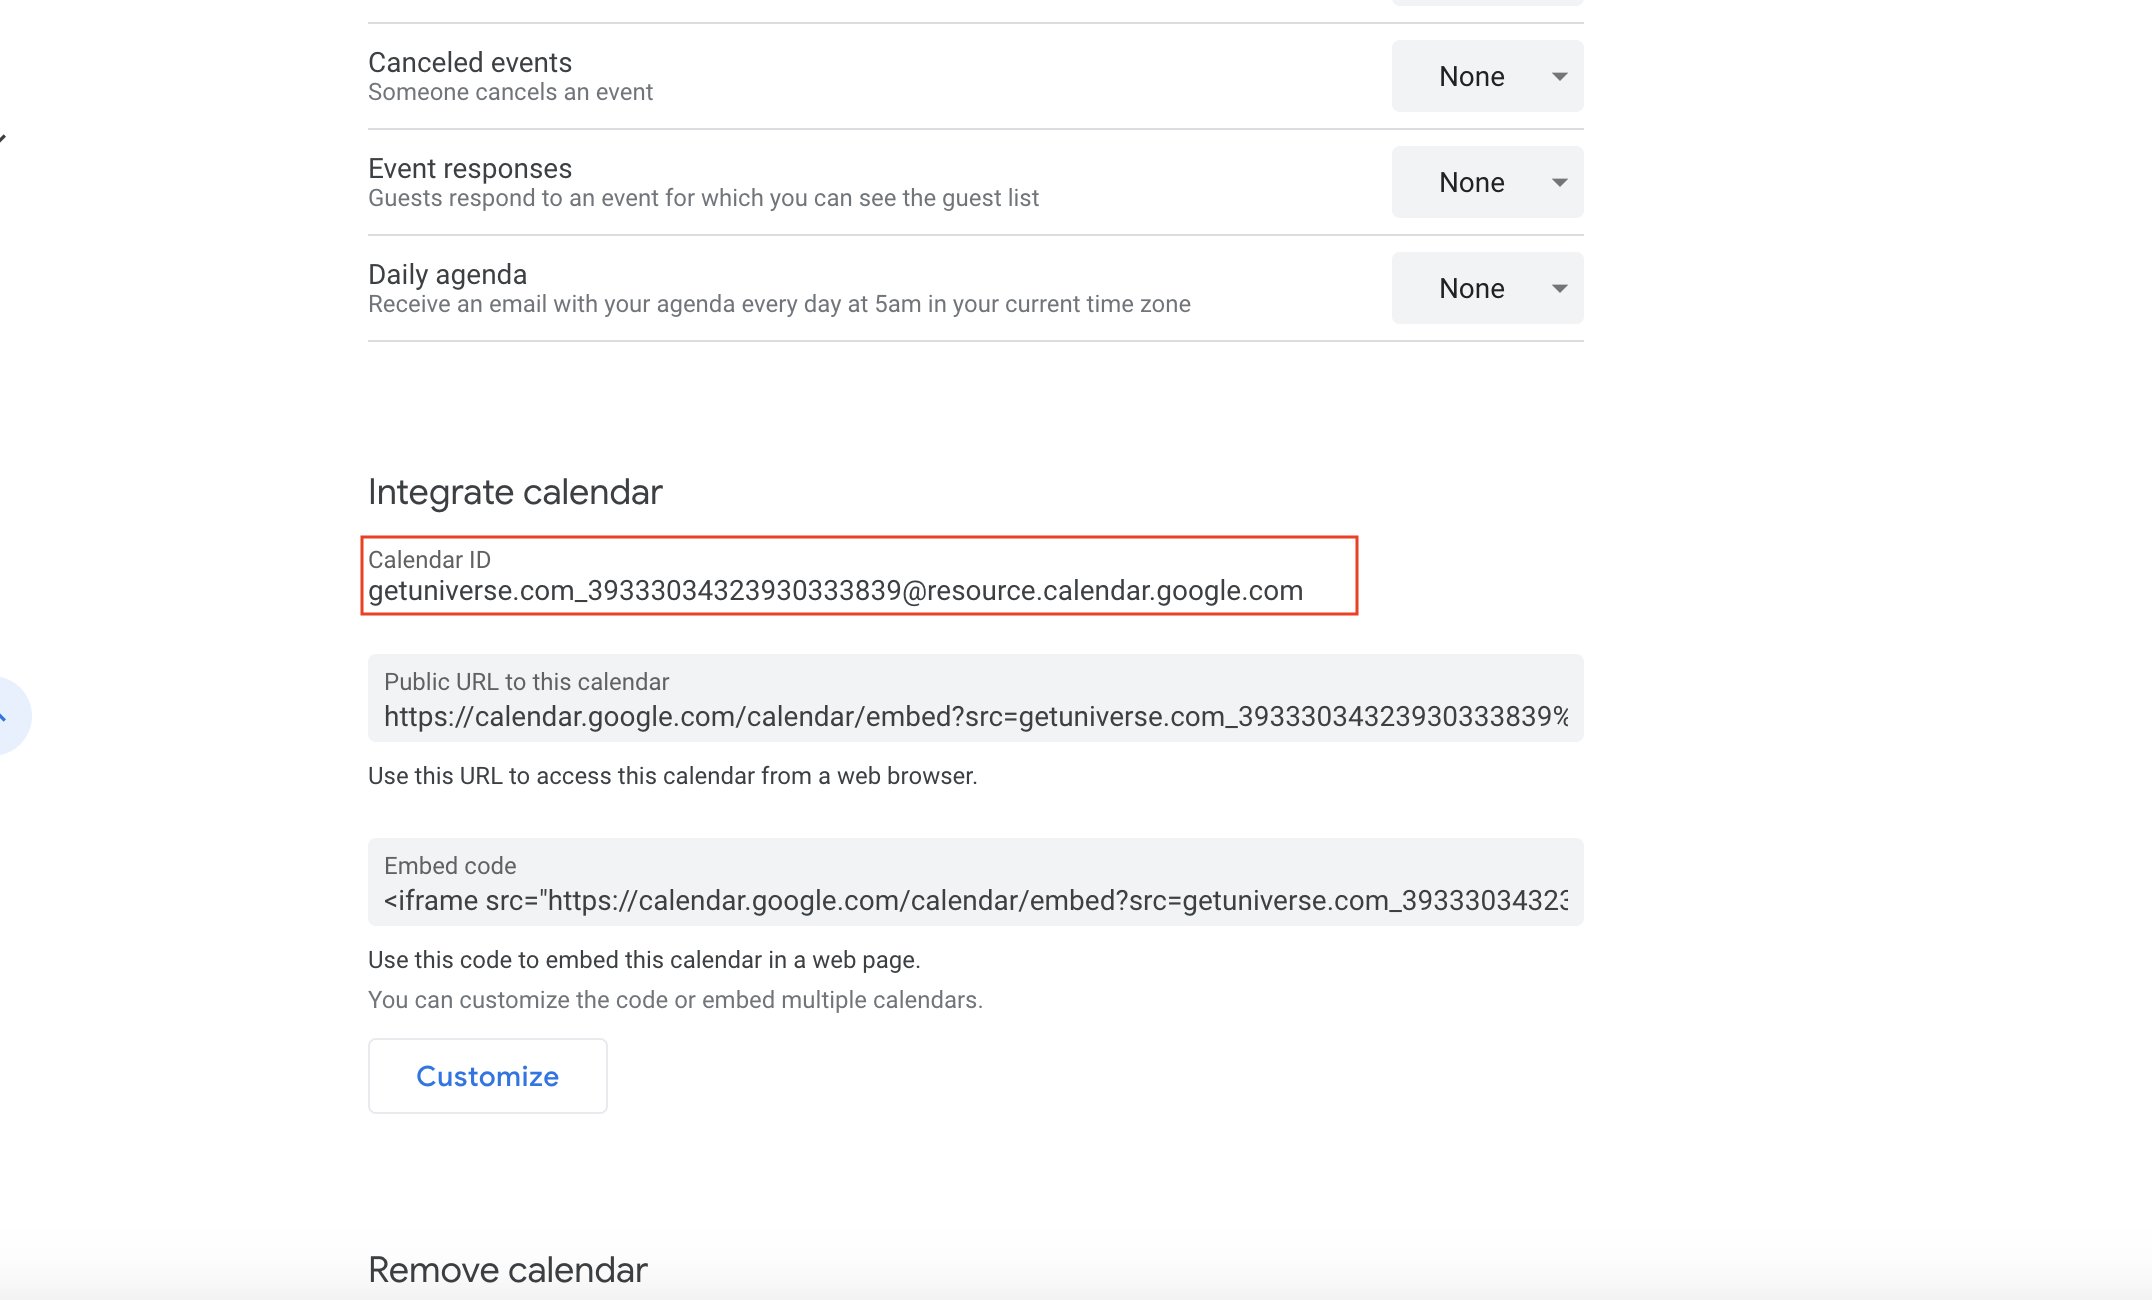Click the Calendar ID address text
Image resolution: width=2152 pixels, height=1300 pixels.
(835, 591)
